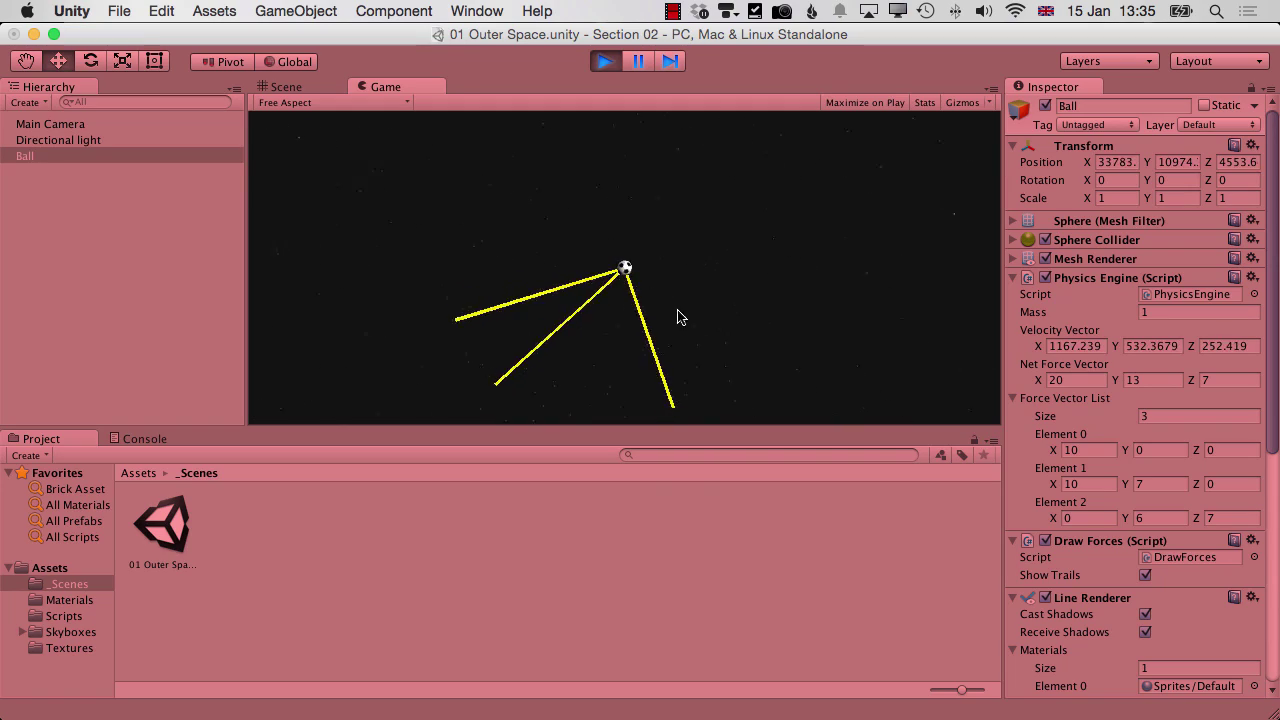Open Transform component gear menu
This screenshot has width=1280, height=720.
click(x=1251, y=146)
